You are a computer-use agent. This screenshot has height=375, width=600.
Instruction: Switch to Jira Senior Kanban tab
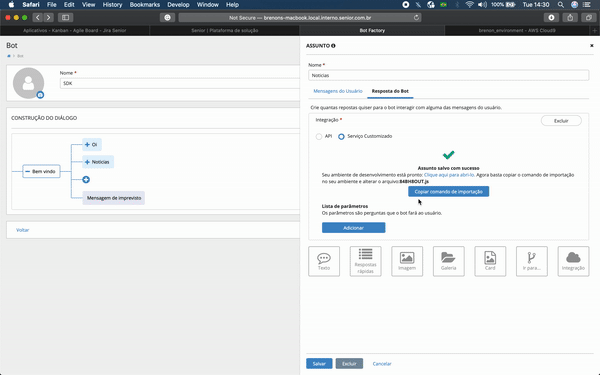point(75,30)
